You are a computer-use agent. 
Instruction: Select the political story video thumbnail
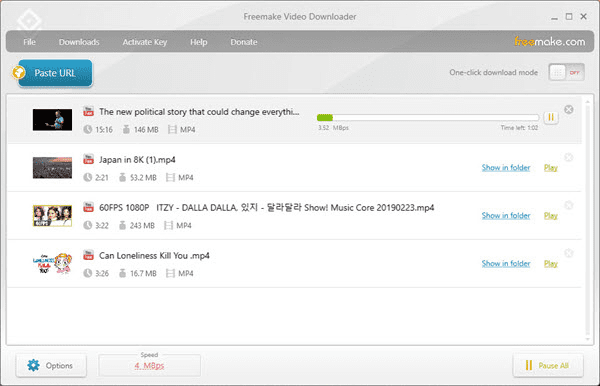pyautogui.click(x=52, y=120)
